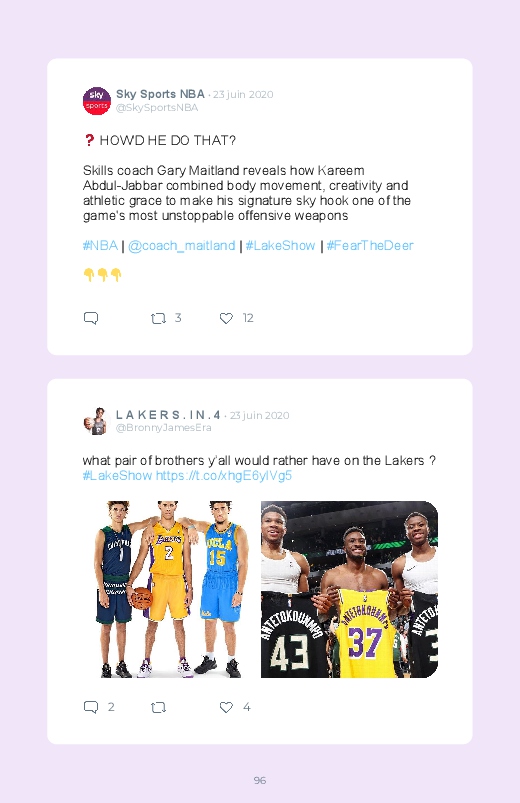Like the Sky Sports NBA tweet

click(x=226, y=319)
